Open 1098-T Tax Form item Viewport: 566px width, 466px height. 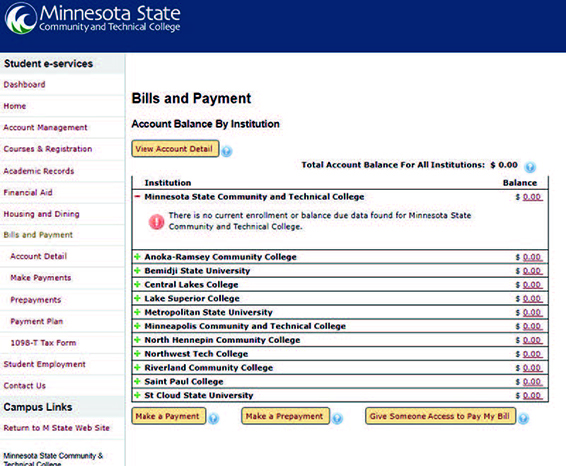[x=43, y=343]
